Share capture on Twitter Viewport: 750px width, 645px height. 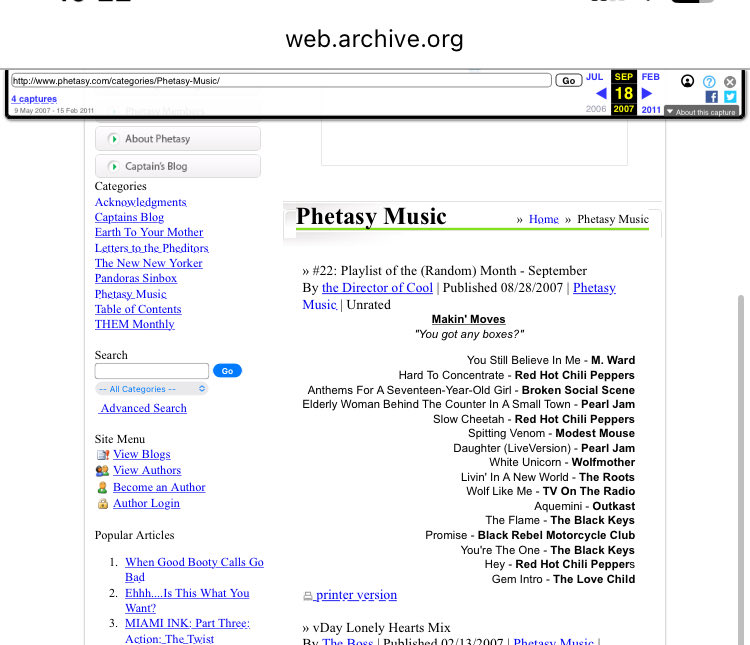tap(730, 97)
